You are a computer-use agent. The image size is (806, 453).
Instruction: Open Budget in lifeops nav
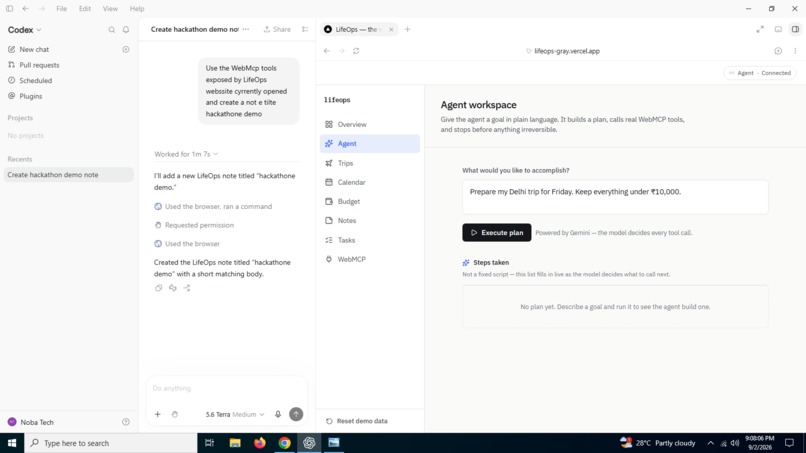[370, 202]
